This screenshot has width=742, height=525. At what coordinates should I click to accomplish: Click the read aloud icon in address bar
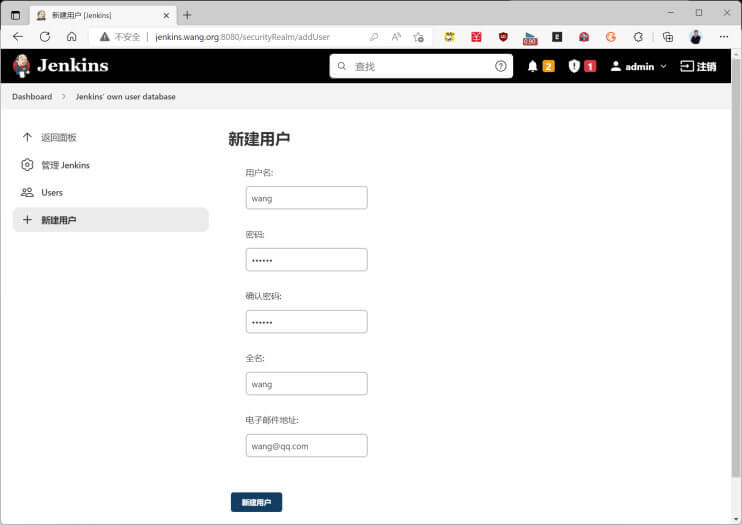(396, 37)
